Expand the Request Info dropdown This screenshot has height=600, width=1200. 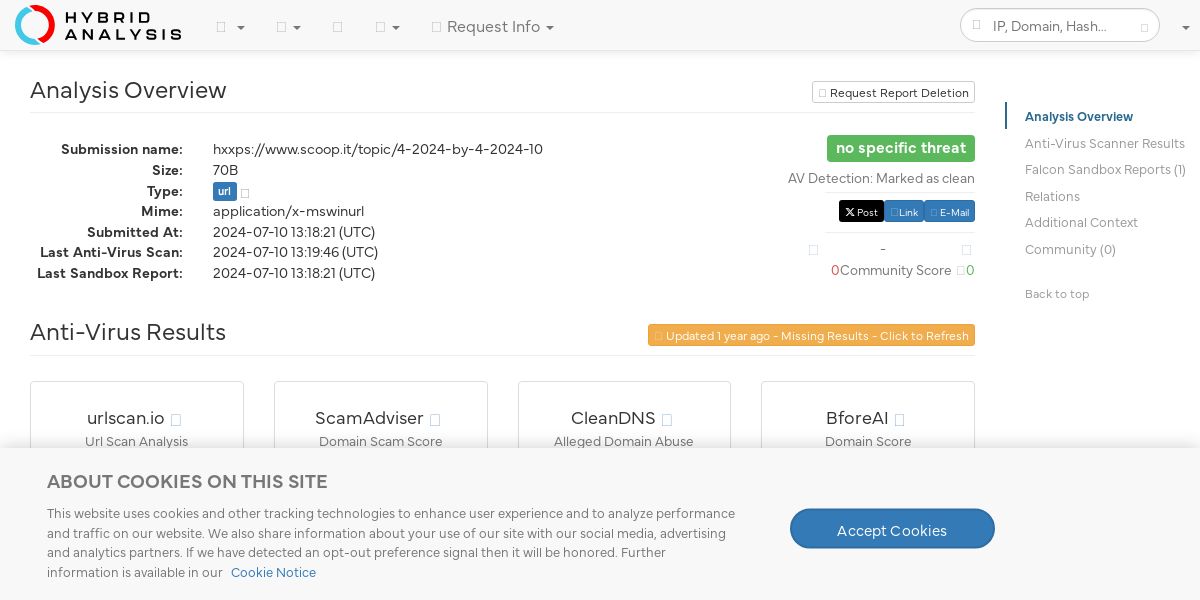493,27
